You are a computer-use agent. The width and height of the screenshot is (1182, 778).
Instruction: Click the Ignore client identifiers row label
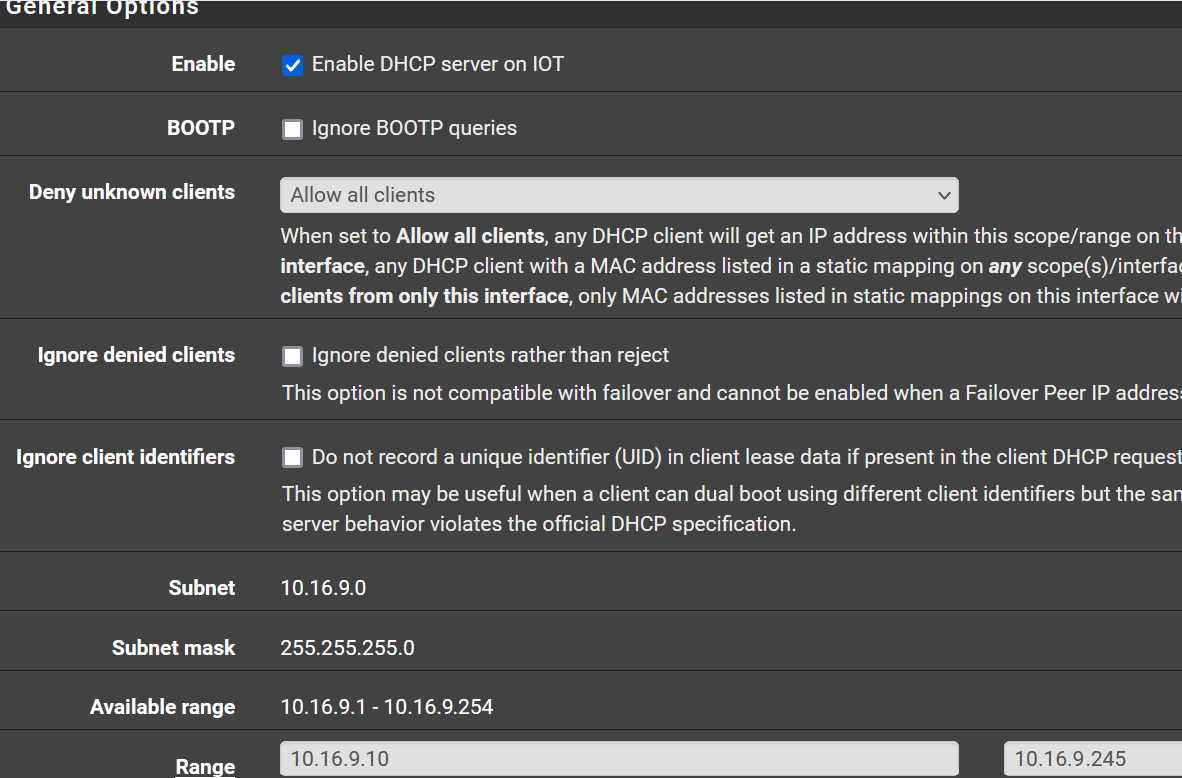pos(125,457)
